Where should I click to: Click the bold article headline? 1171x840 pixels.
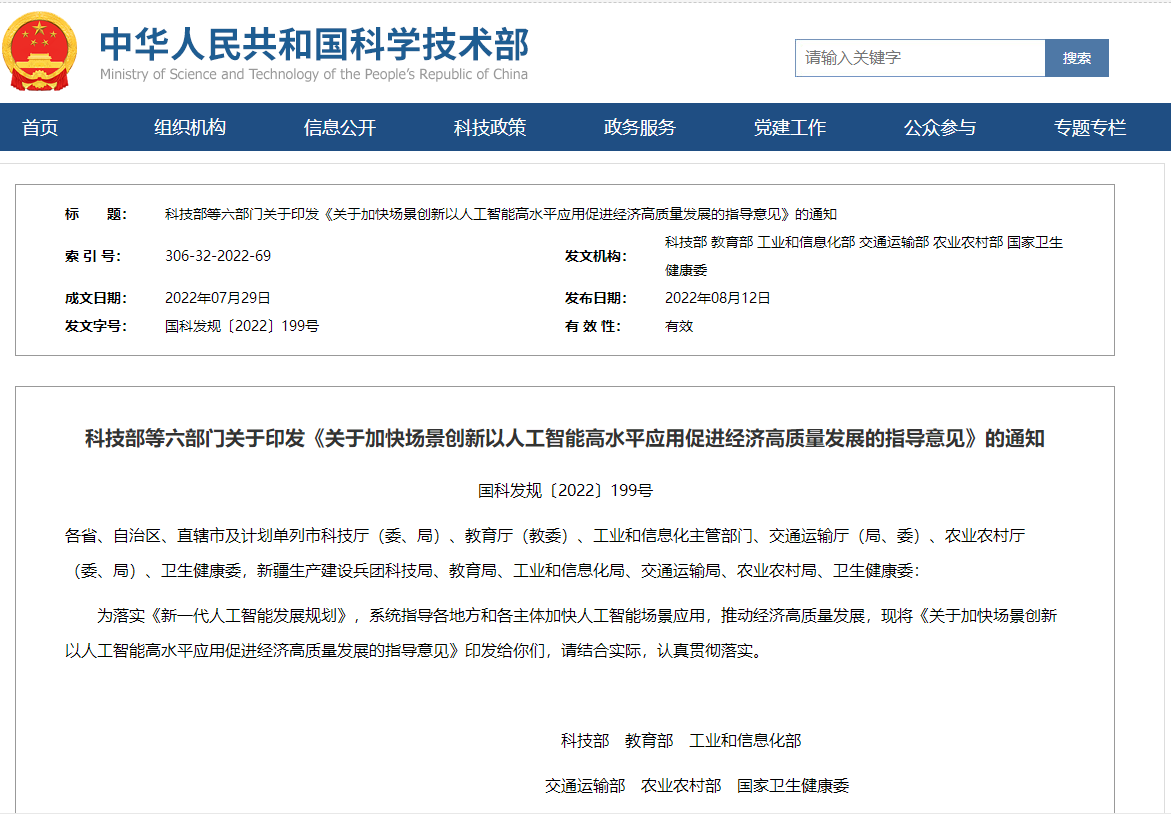point(565,438)
